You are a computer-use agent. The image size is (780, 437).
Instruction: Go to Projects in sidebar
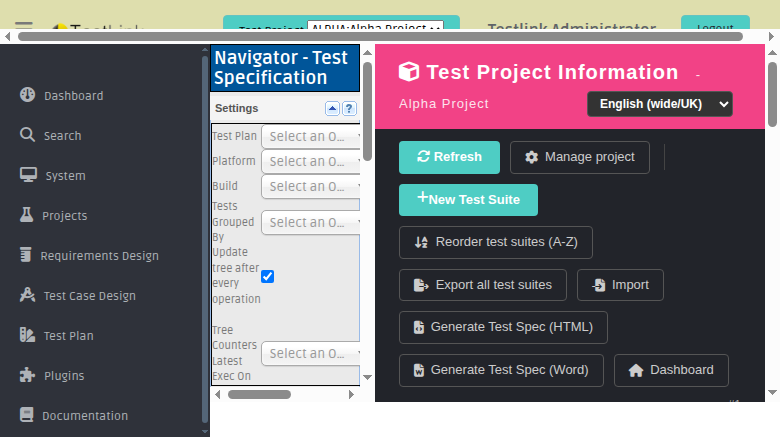(x=65, y=216)
